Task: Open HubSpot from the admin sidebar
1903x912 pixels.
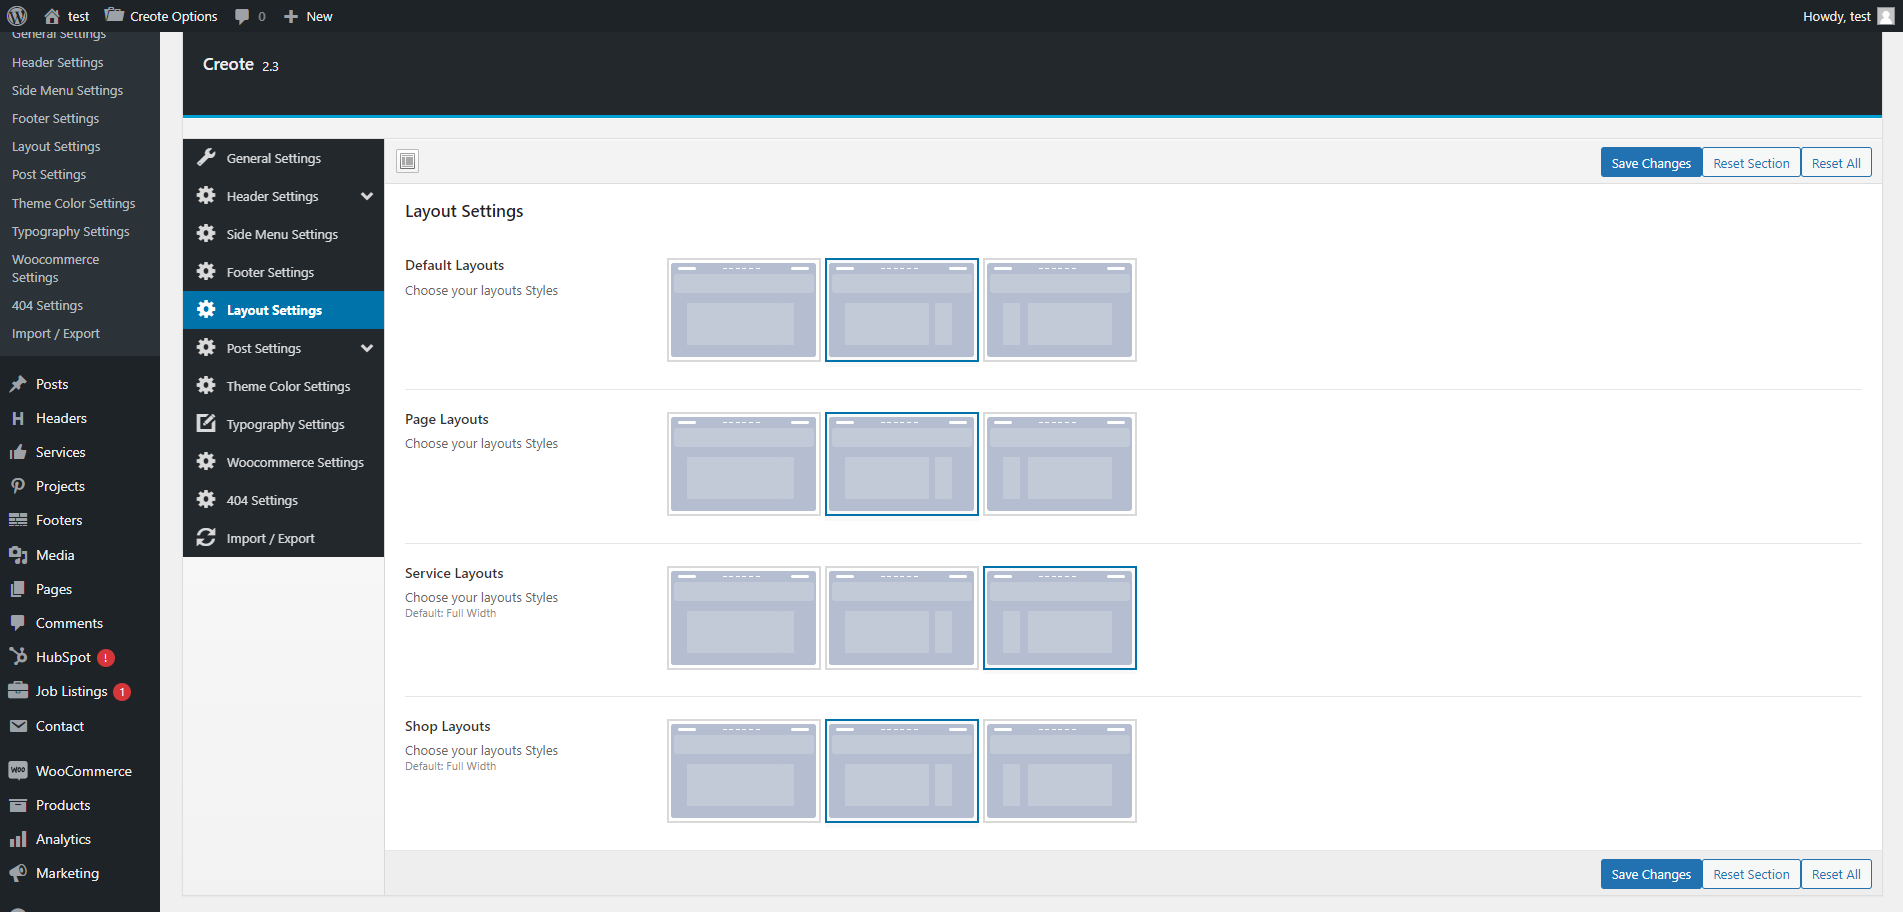Action: [x=63, y=657]
